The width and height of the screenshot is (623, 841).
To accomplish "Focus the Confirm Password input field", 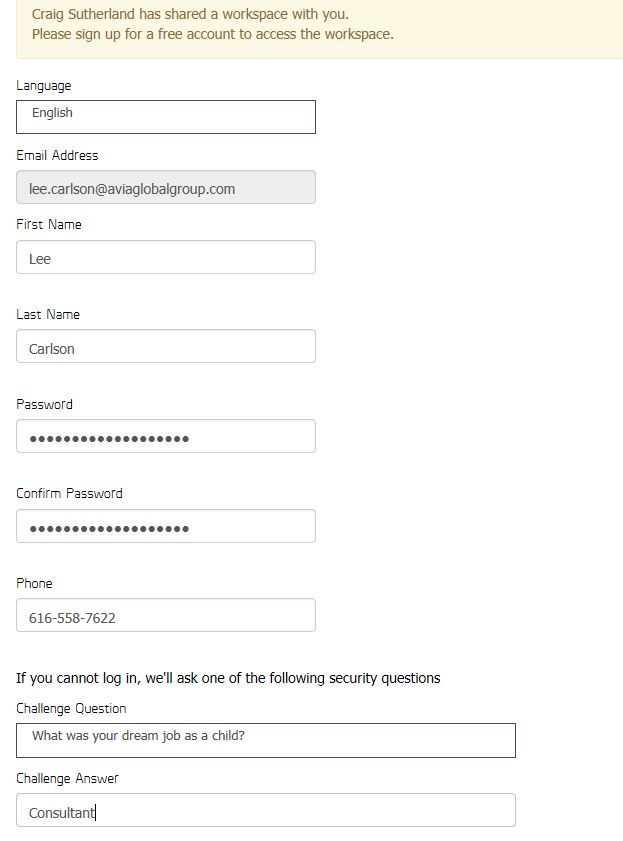I will pos(166,527).
